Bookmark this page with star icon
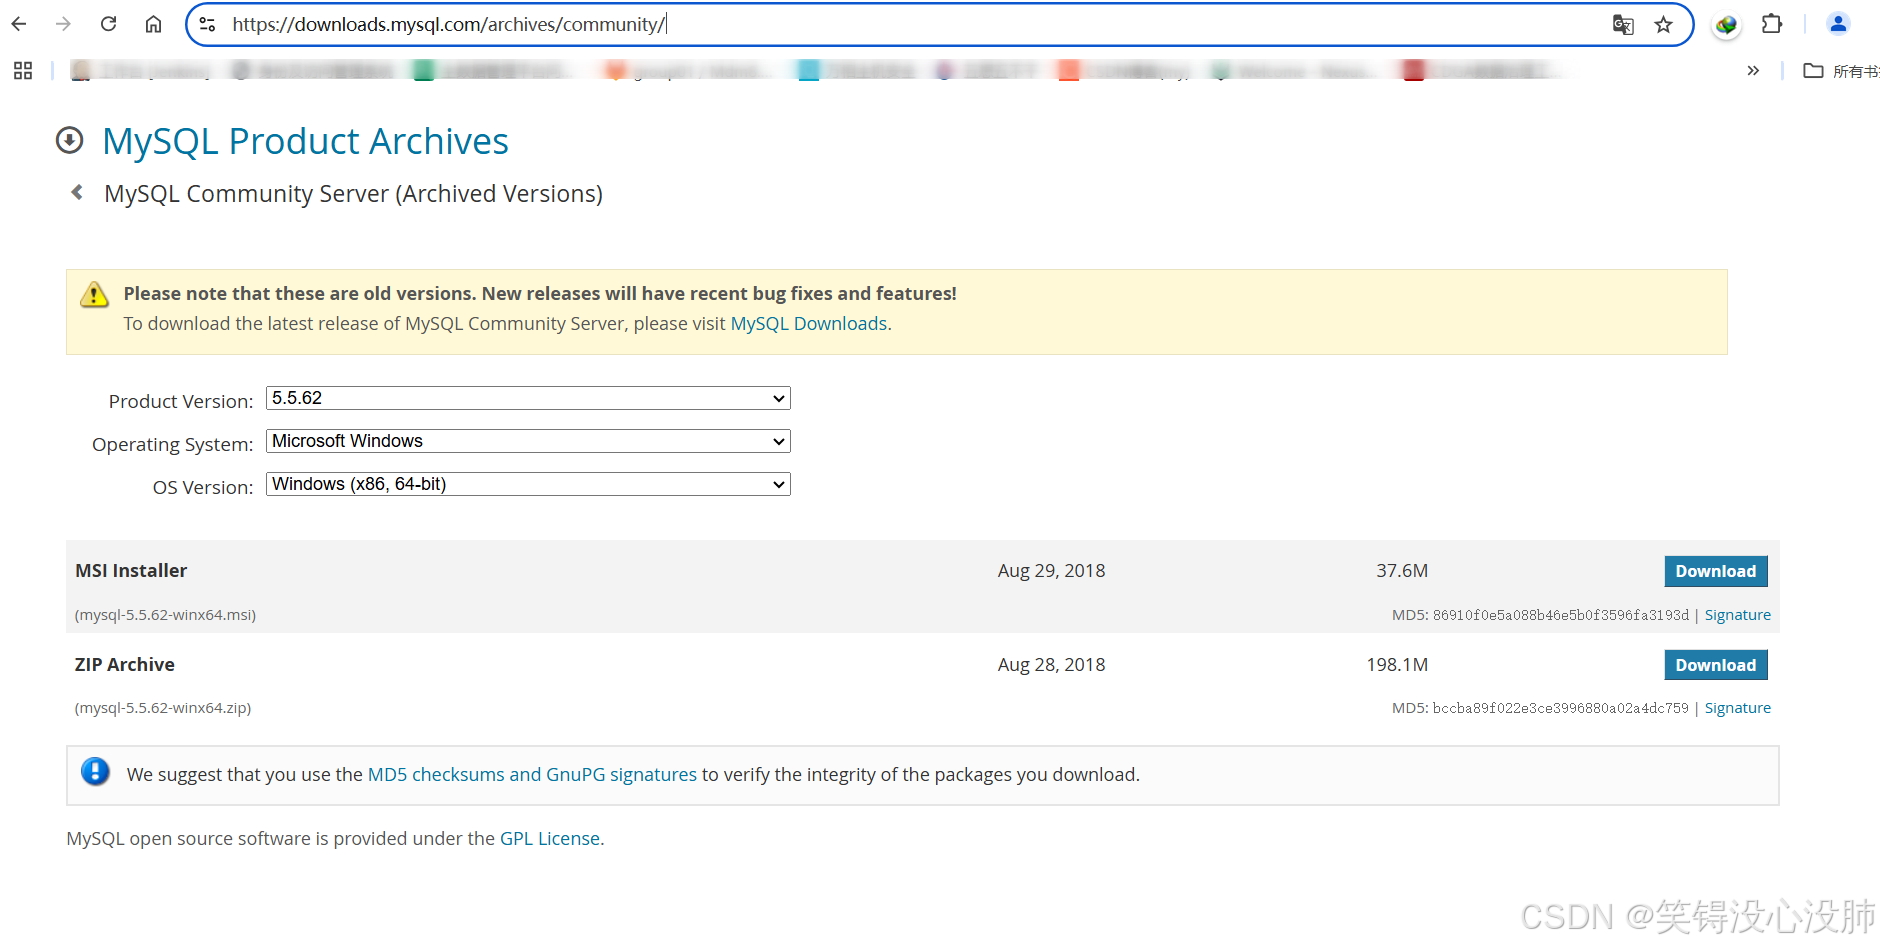This screenshot has width=1880, height=949. [x=1663, y=24]
